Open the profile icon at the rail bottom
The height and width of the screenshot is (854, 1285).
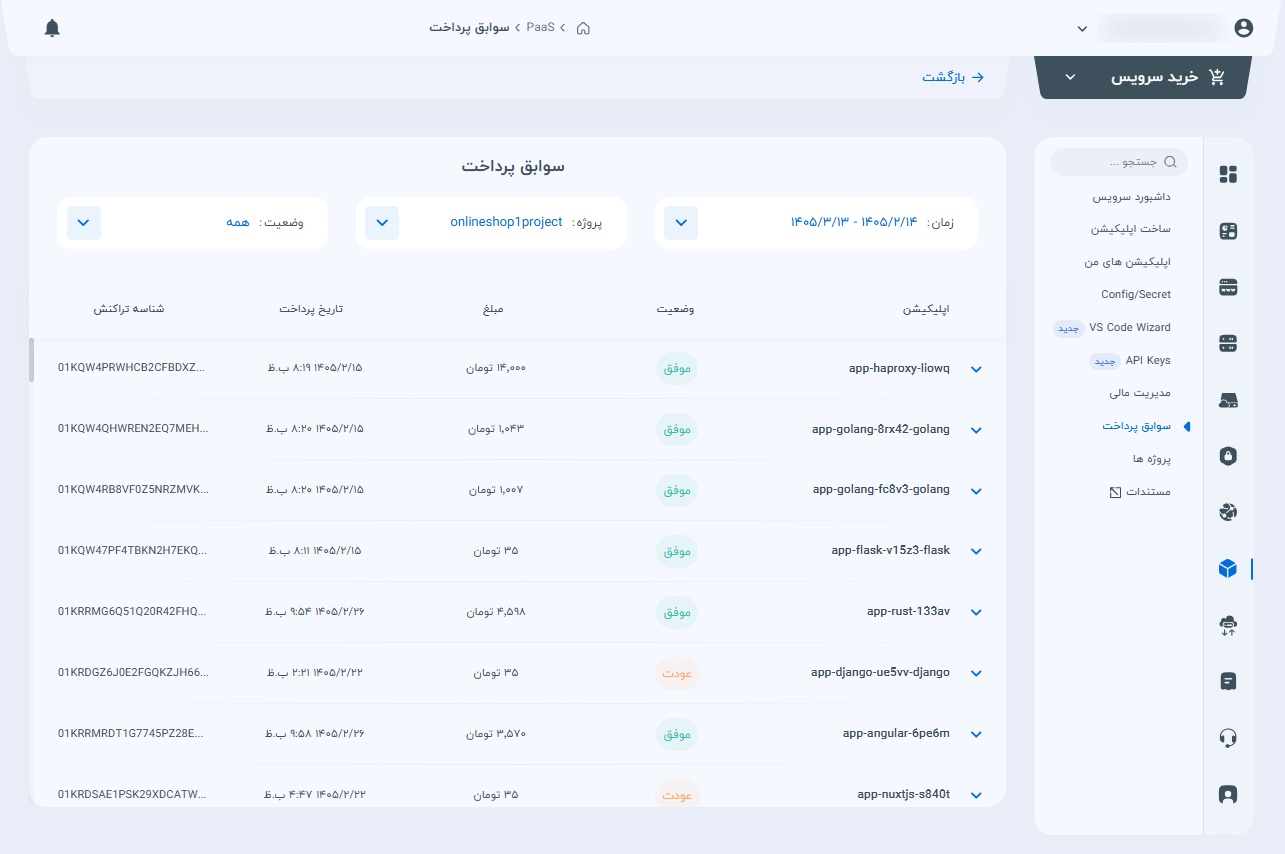[1229, 795]
